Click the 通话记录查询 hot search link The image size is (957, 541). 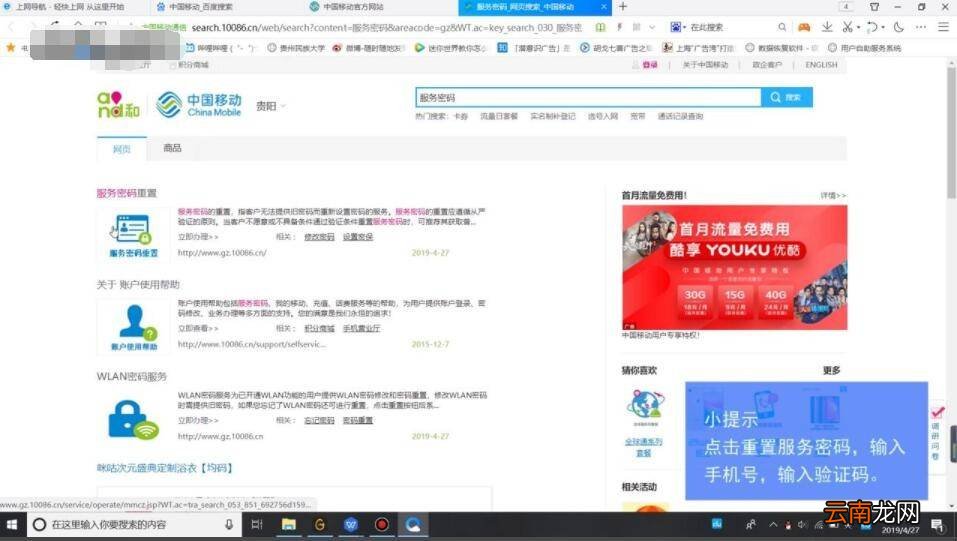pos(680,116)
